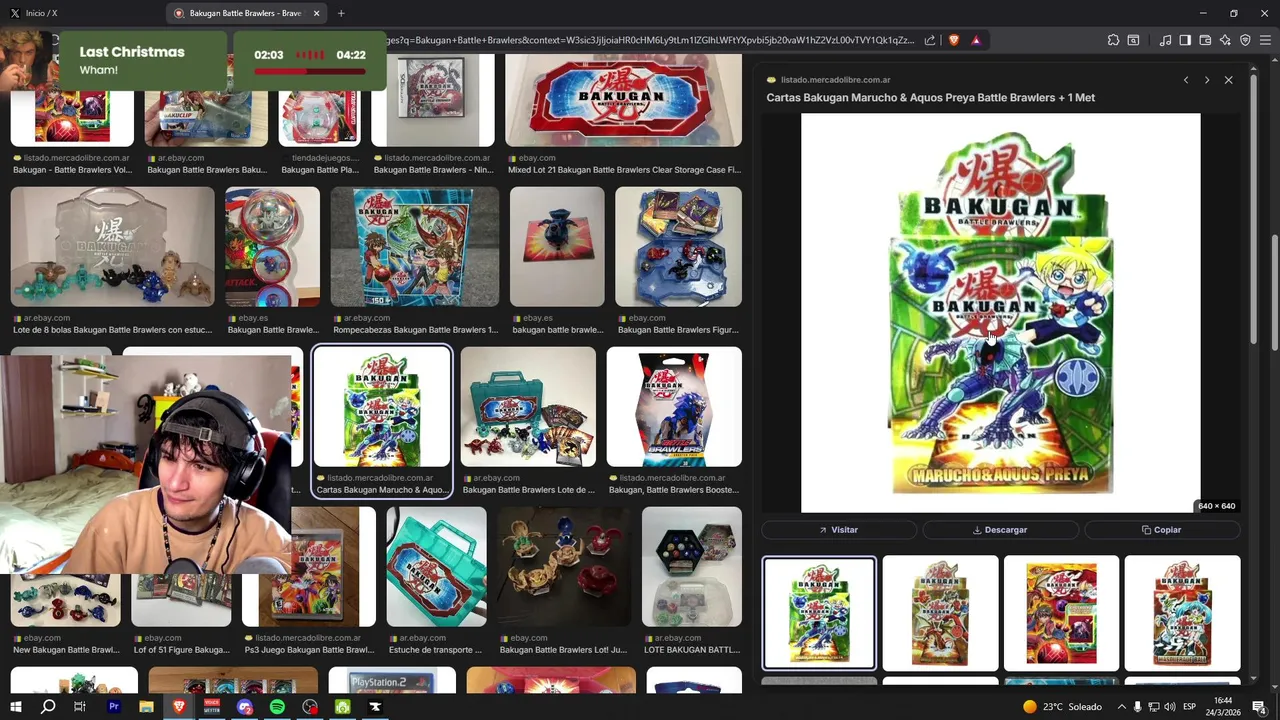
Task: Open Spotify from the taskbar
Action: [277, 707]
